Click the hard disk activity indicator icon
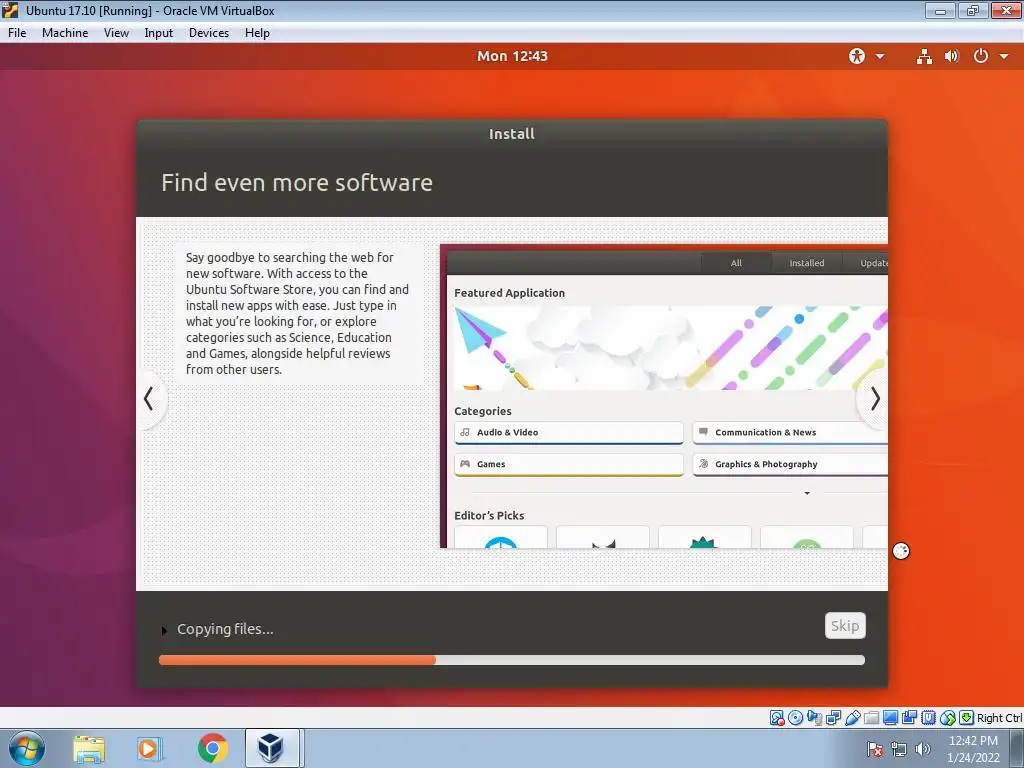The height and width of the screenshot is (768, 1024). 776,718
